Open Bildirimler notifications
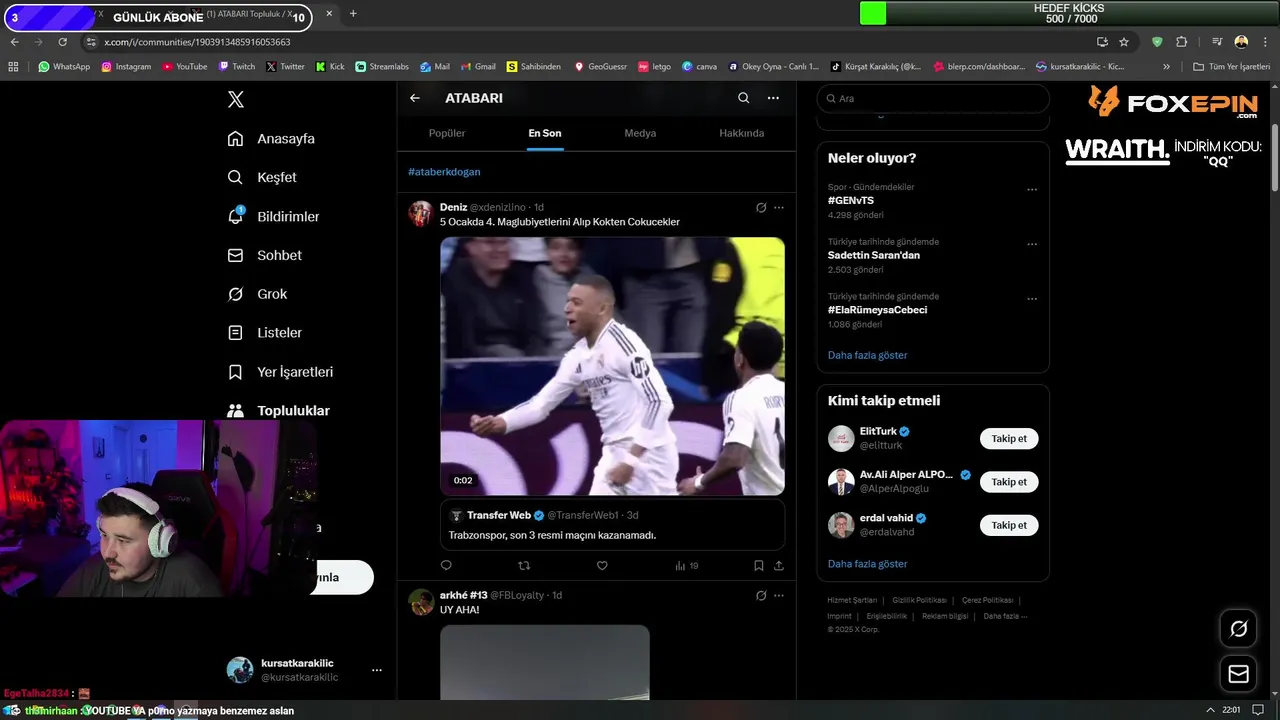This screenshot has height=720, width=1280. pos(273,216)
